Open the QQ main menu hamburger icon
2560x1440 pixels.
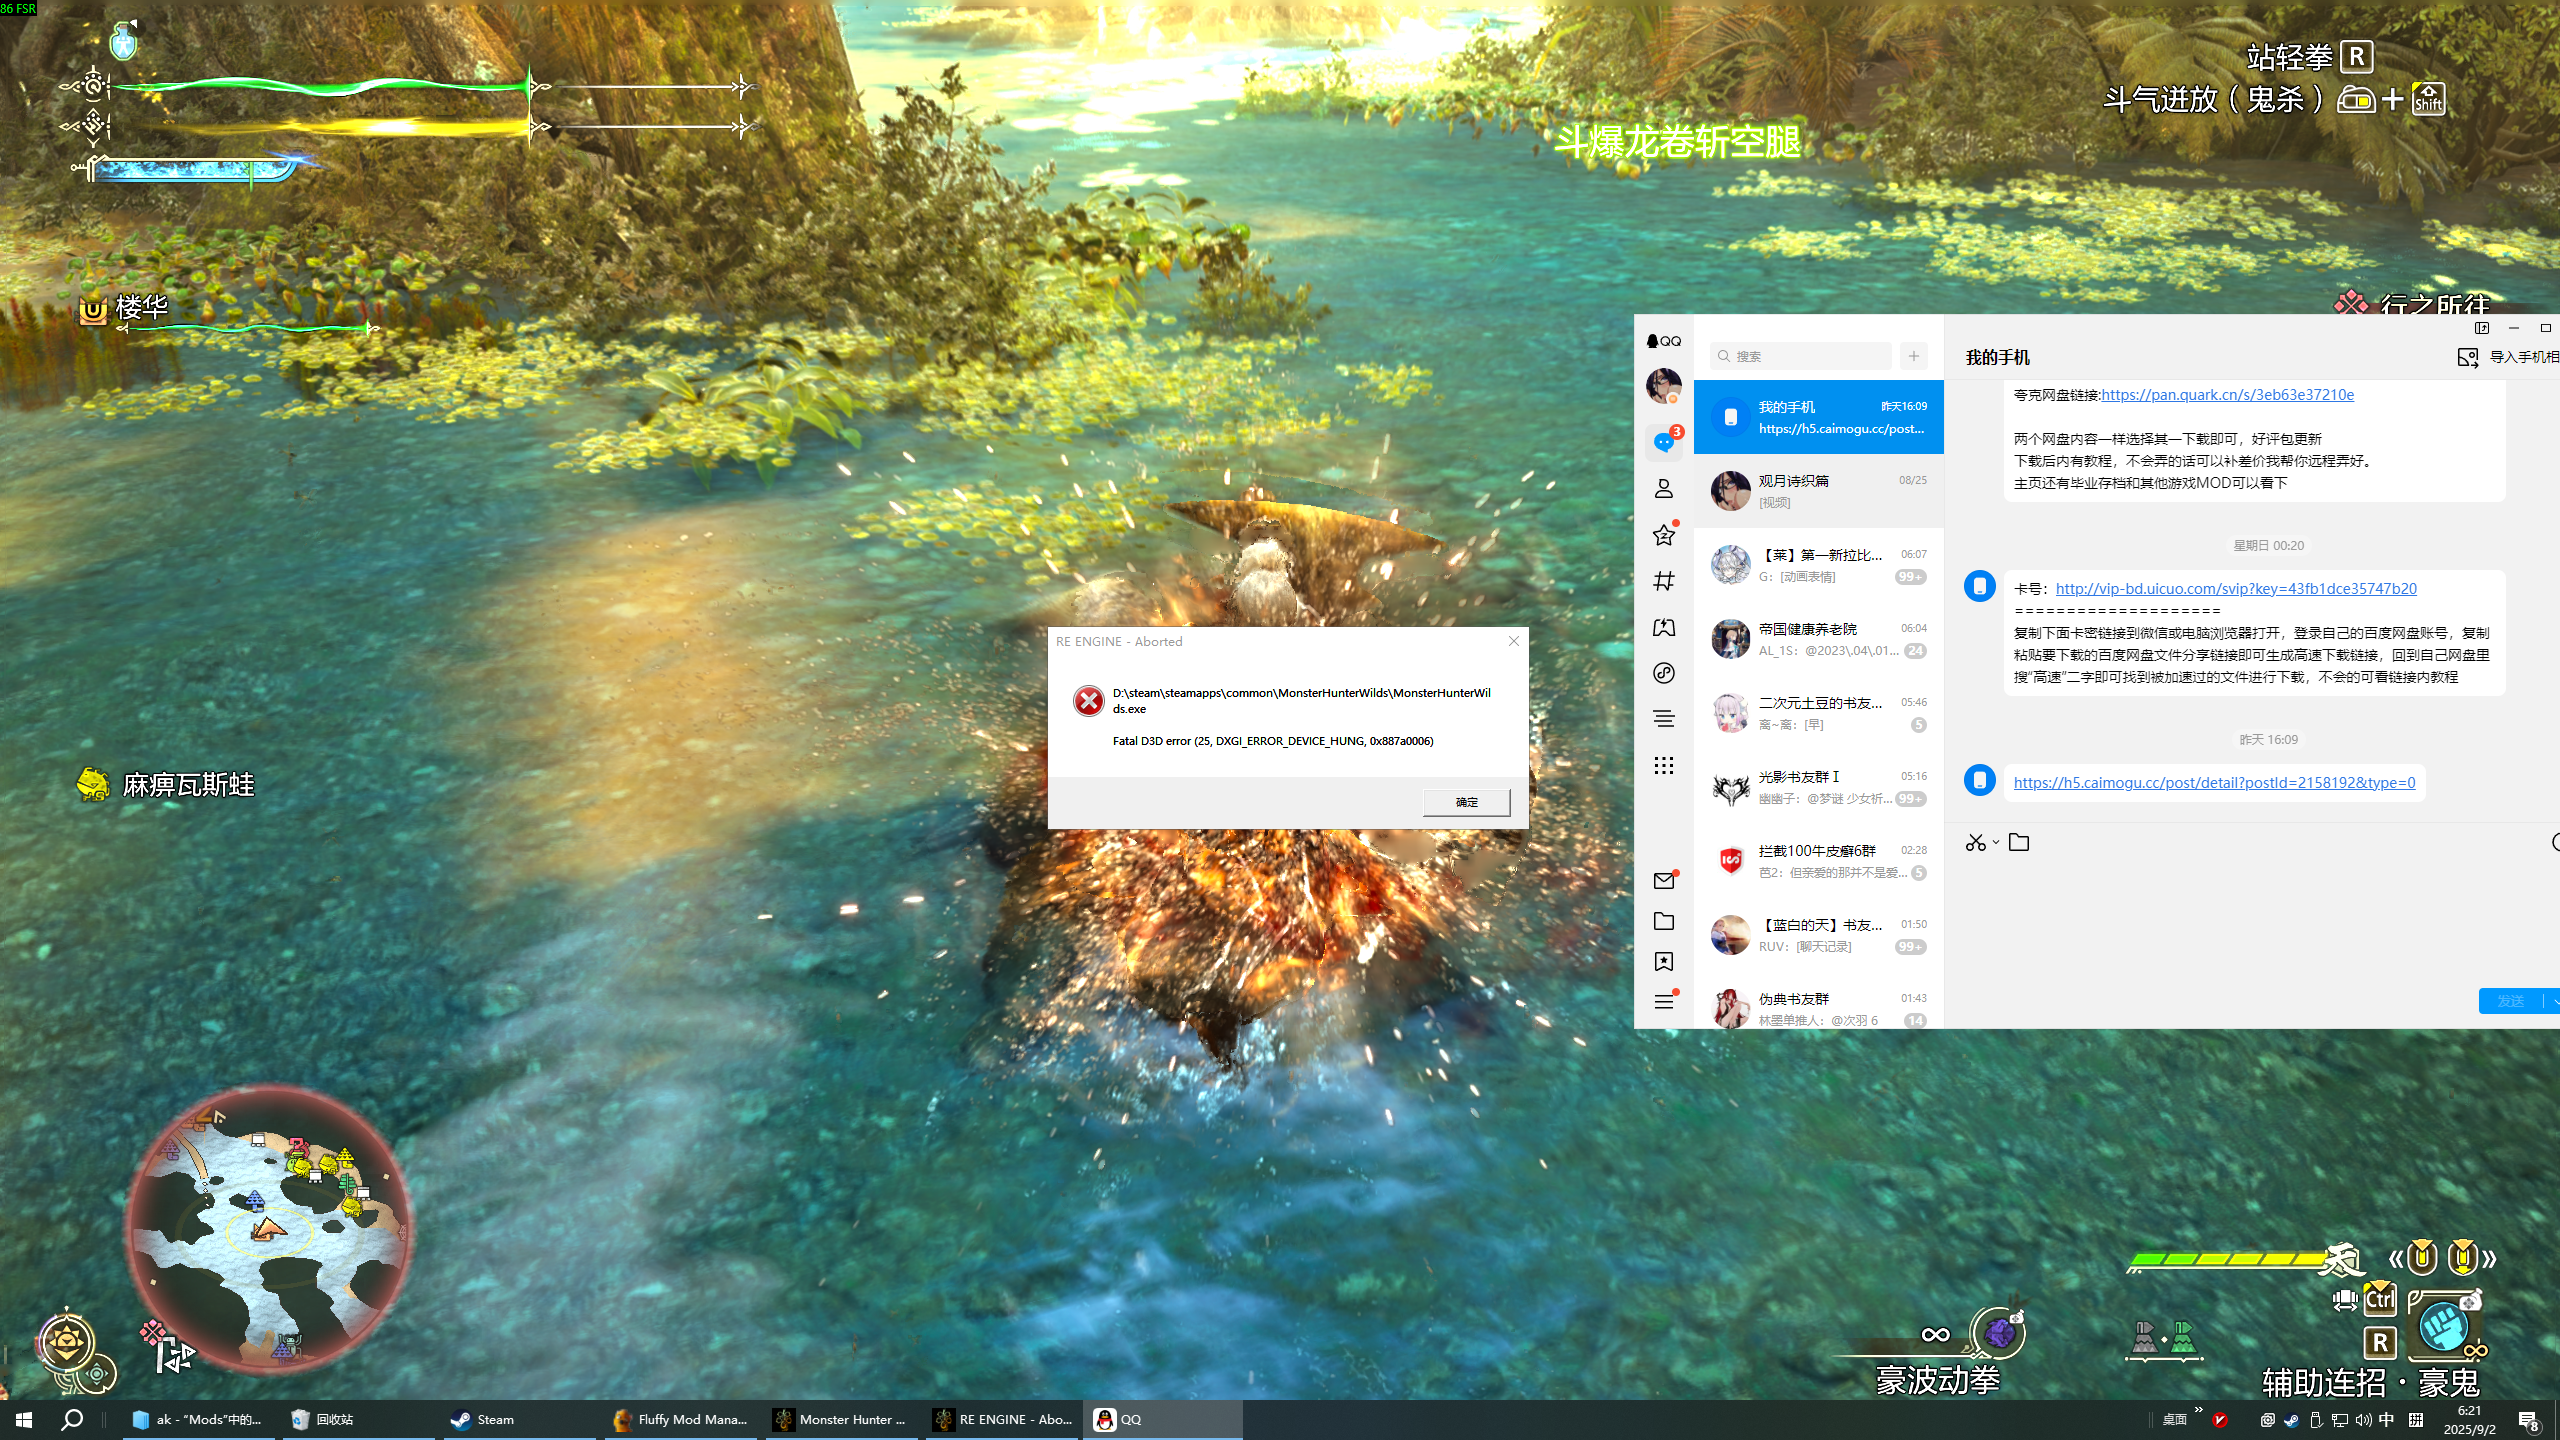click(1664, 1002)
